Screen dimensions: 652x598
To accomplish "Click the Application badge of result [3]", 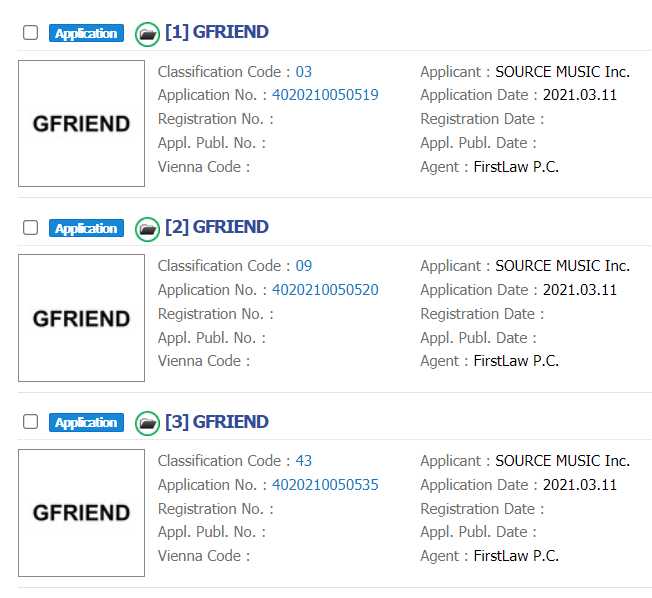I will pos(86,422).
